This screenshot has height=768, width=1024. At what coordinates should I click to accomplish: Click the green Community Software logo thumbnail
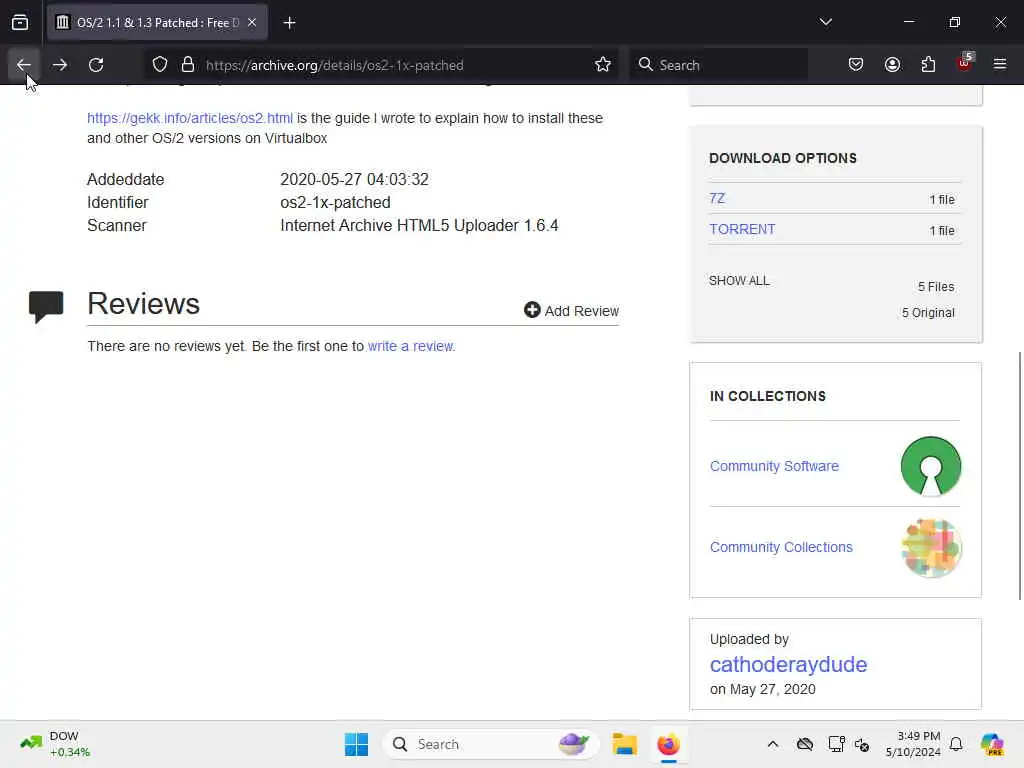931,466
